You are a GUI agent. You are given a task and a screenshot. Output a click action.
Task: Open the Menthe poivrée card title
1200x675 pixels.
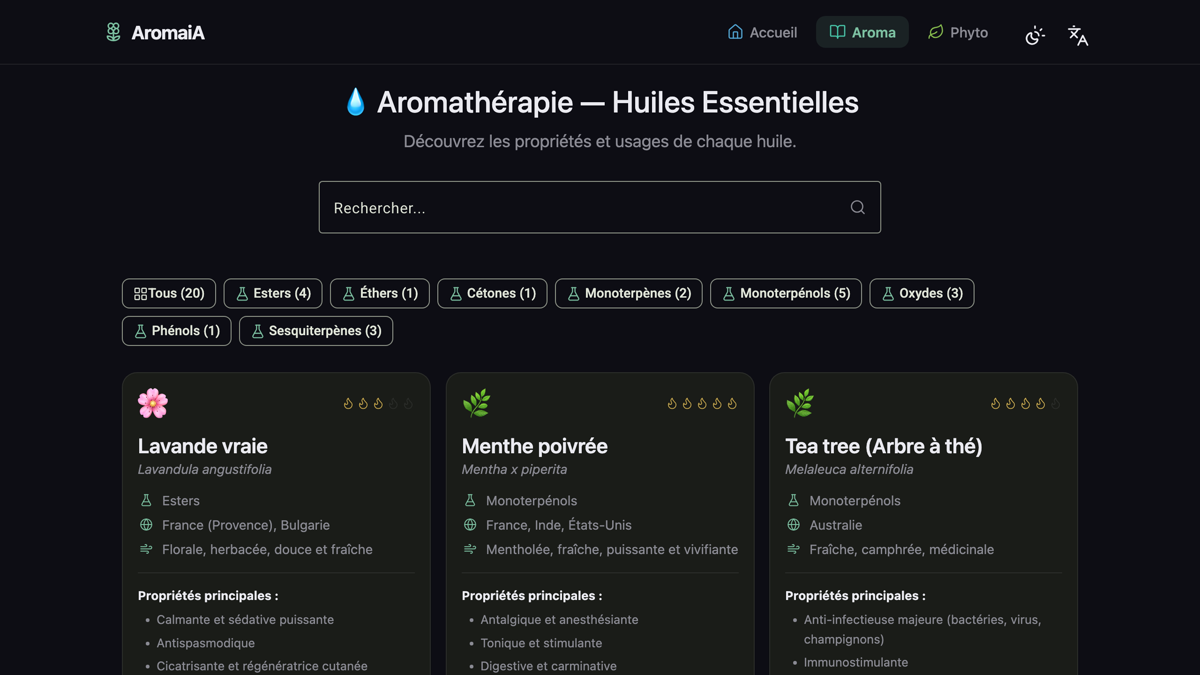click(535, 446)
